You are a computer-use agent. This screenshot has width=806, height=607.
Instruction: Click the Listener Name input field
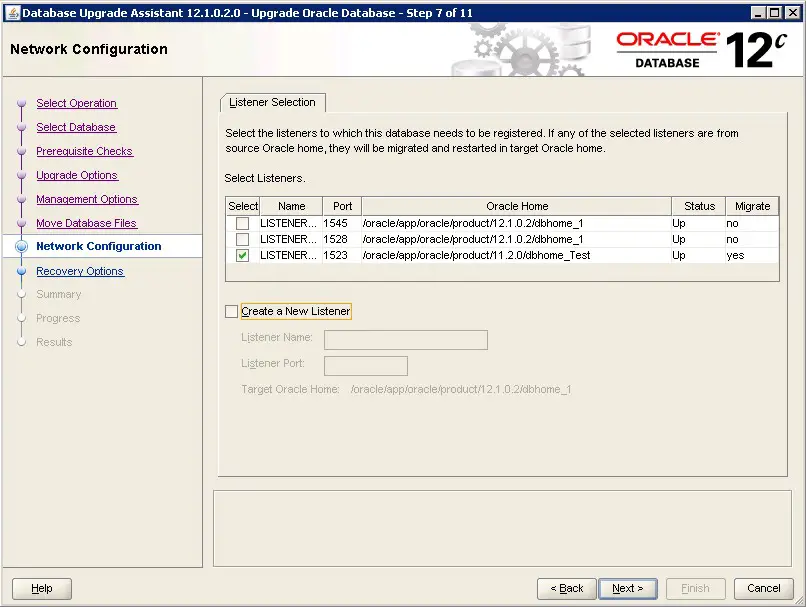tap(406, 340)
